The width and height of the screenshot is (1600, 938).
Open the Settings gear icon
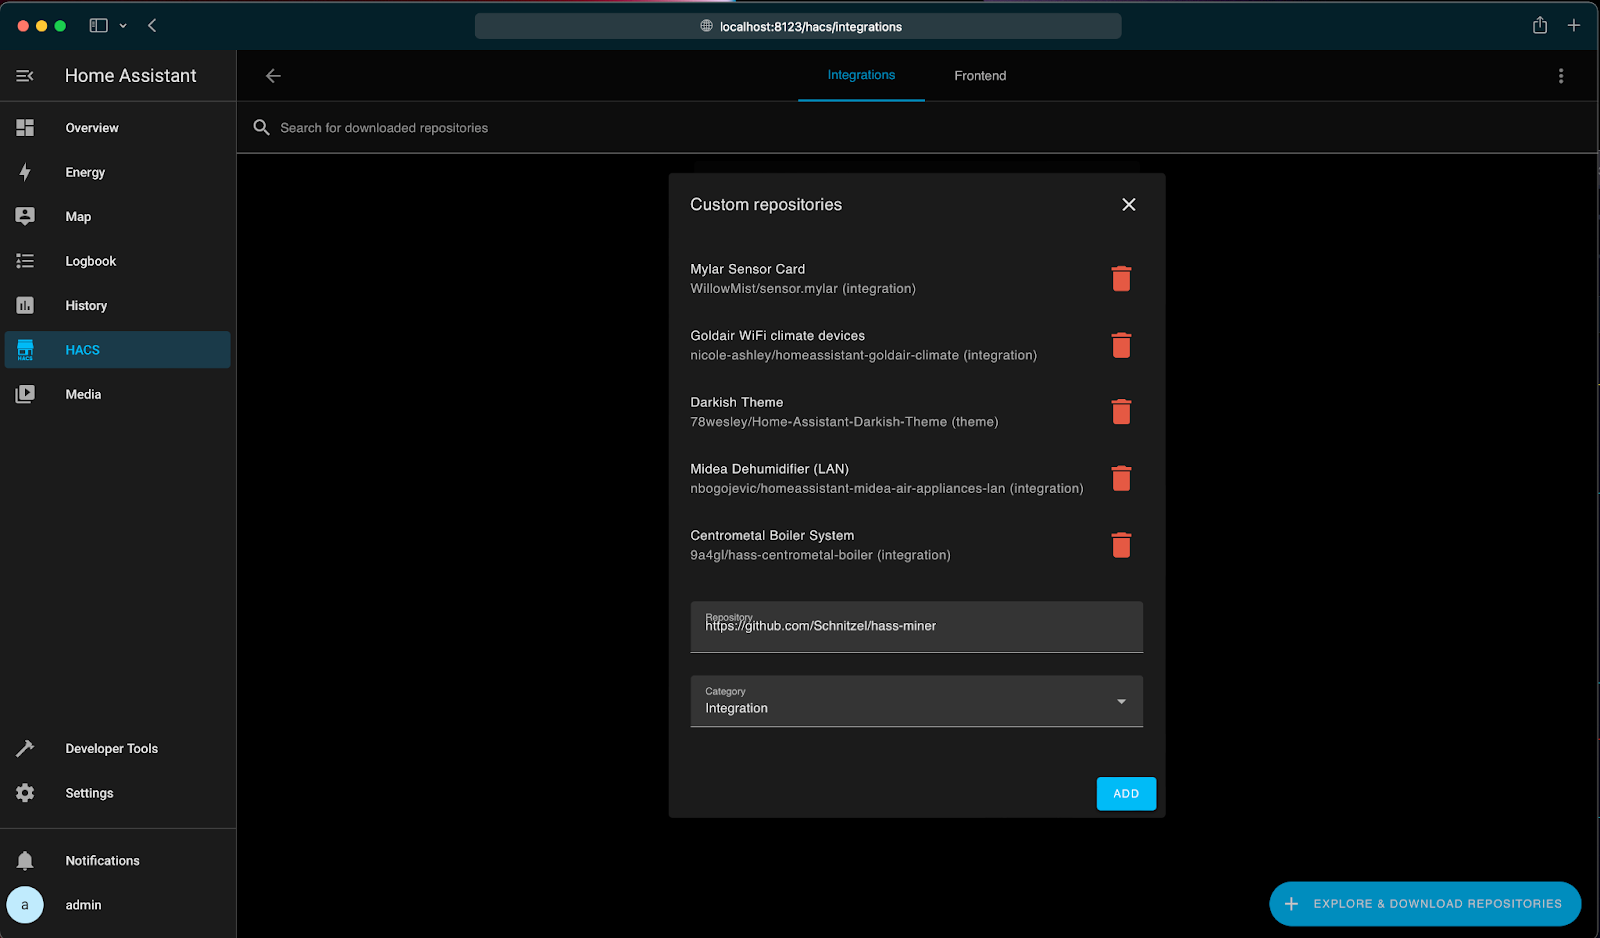tap(25, 793)
